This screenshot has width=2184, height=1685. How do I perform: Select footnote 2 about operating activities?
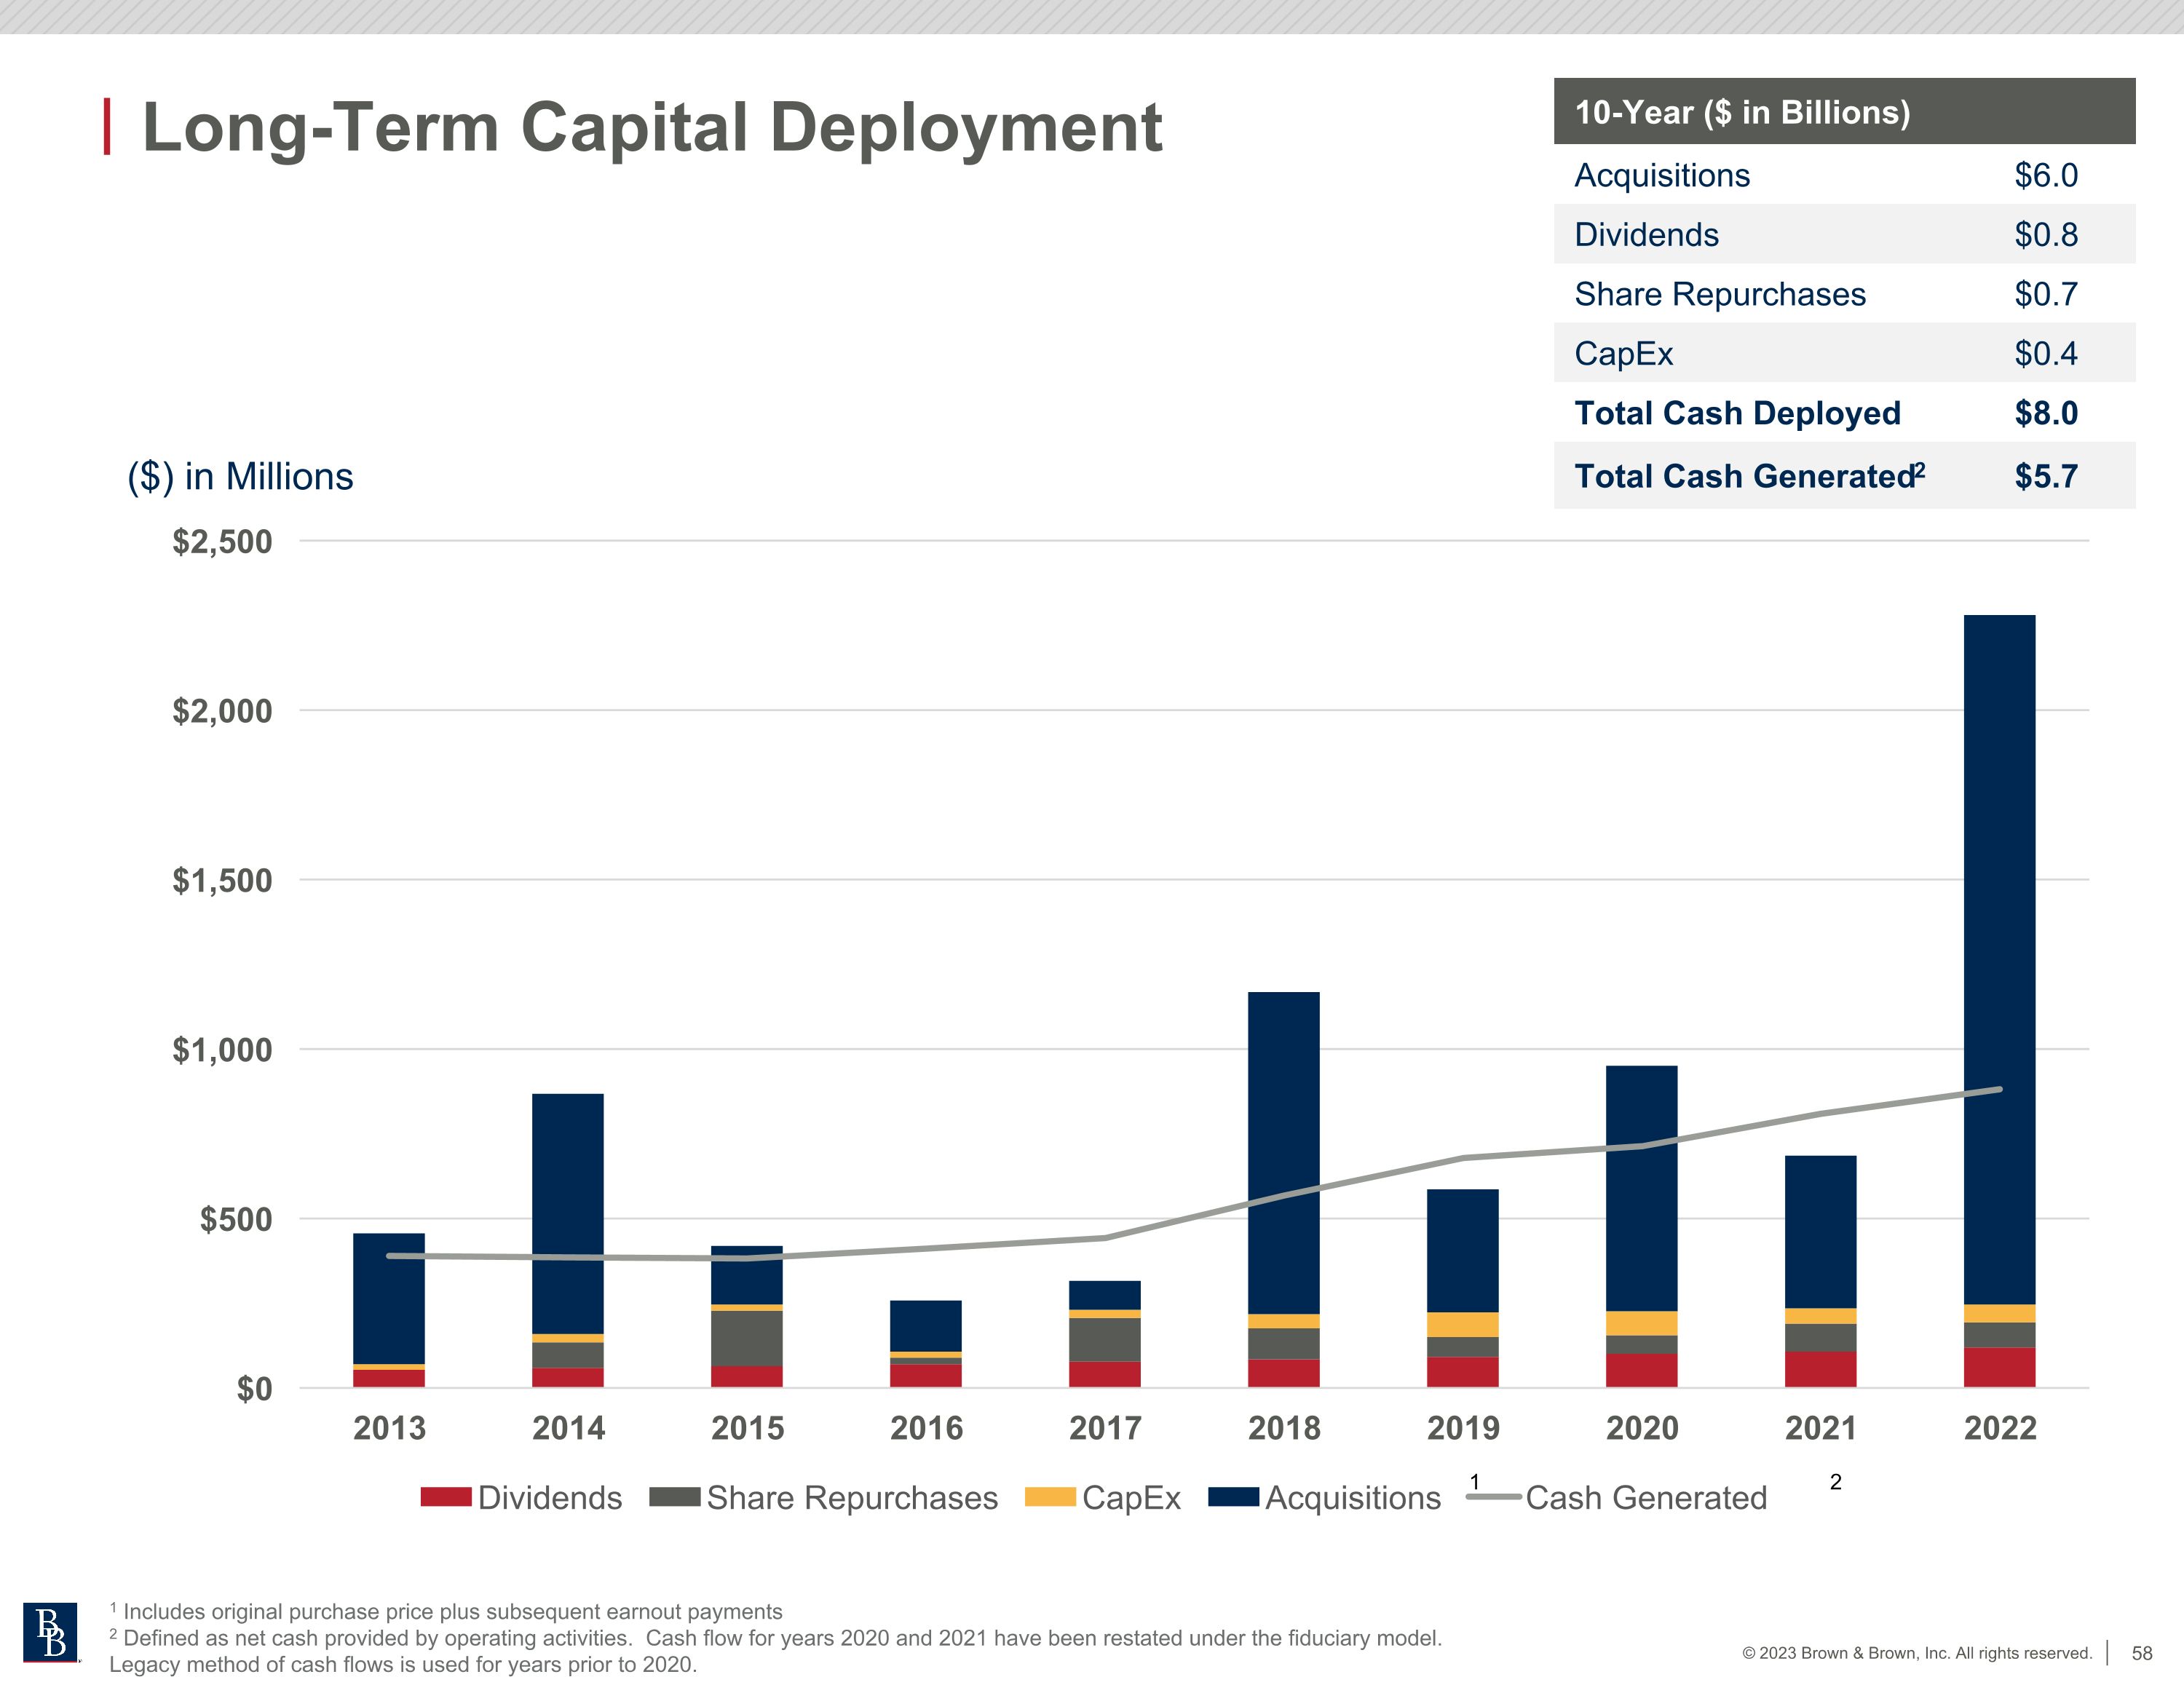click(775, 1651)
